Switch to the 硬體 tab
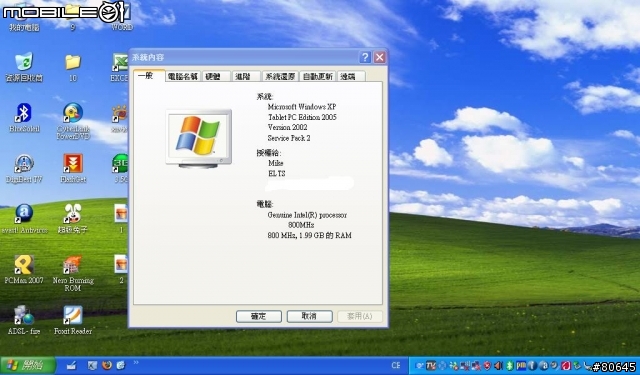 [216, 76]
